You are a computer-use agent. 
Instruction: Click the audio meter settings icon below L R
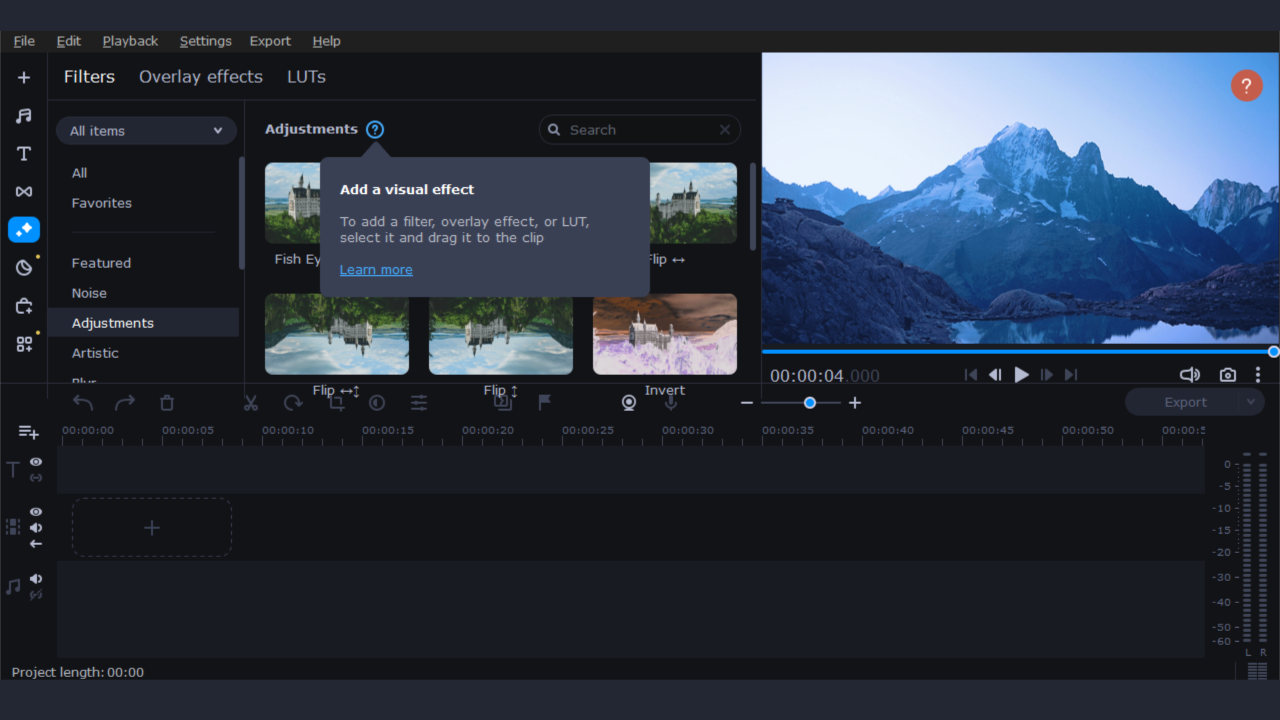(x=1257, y=671)
